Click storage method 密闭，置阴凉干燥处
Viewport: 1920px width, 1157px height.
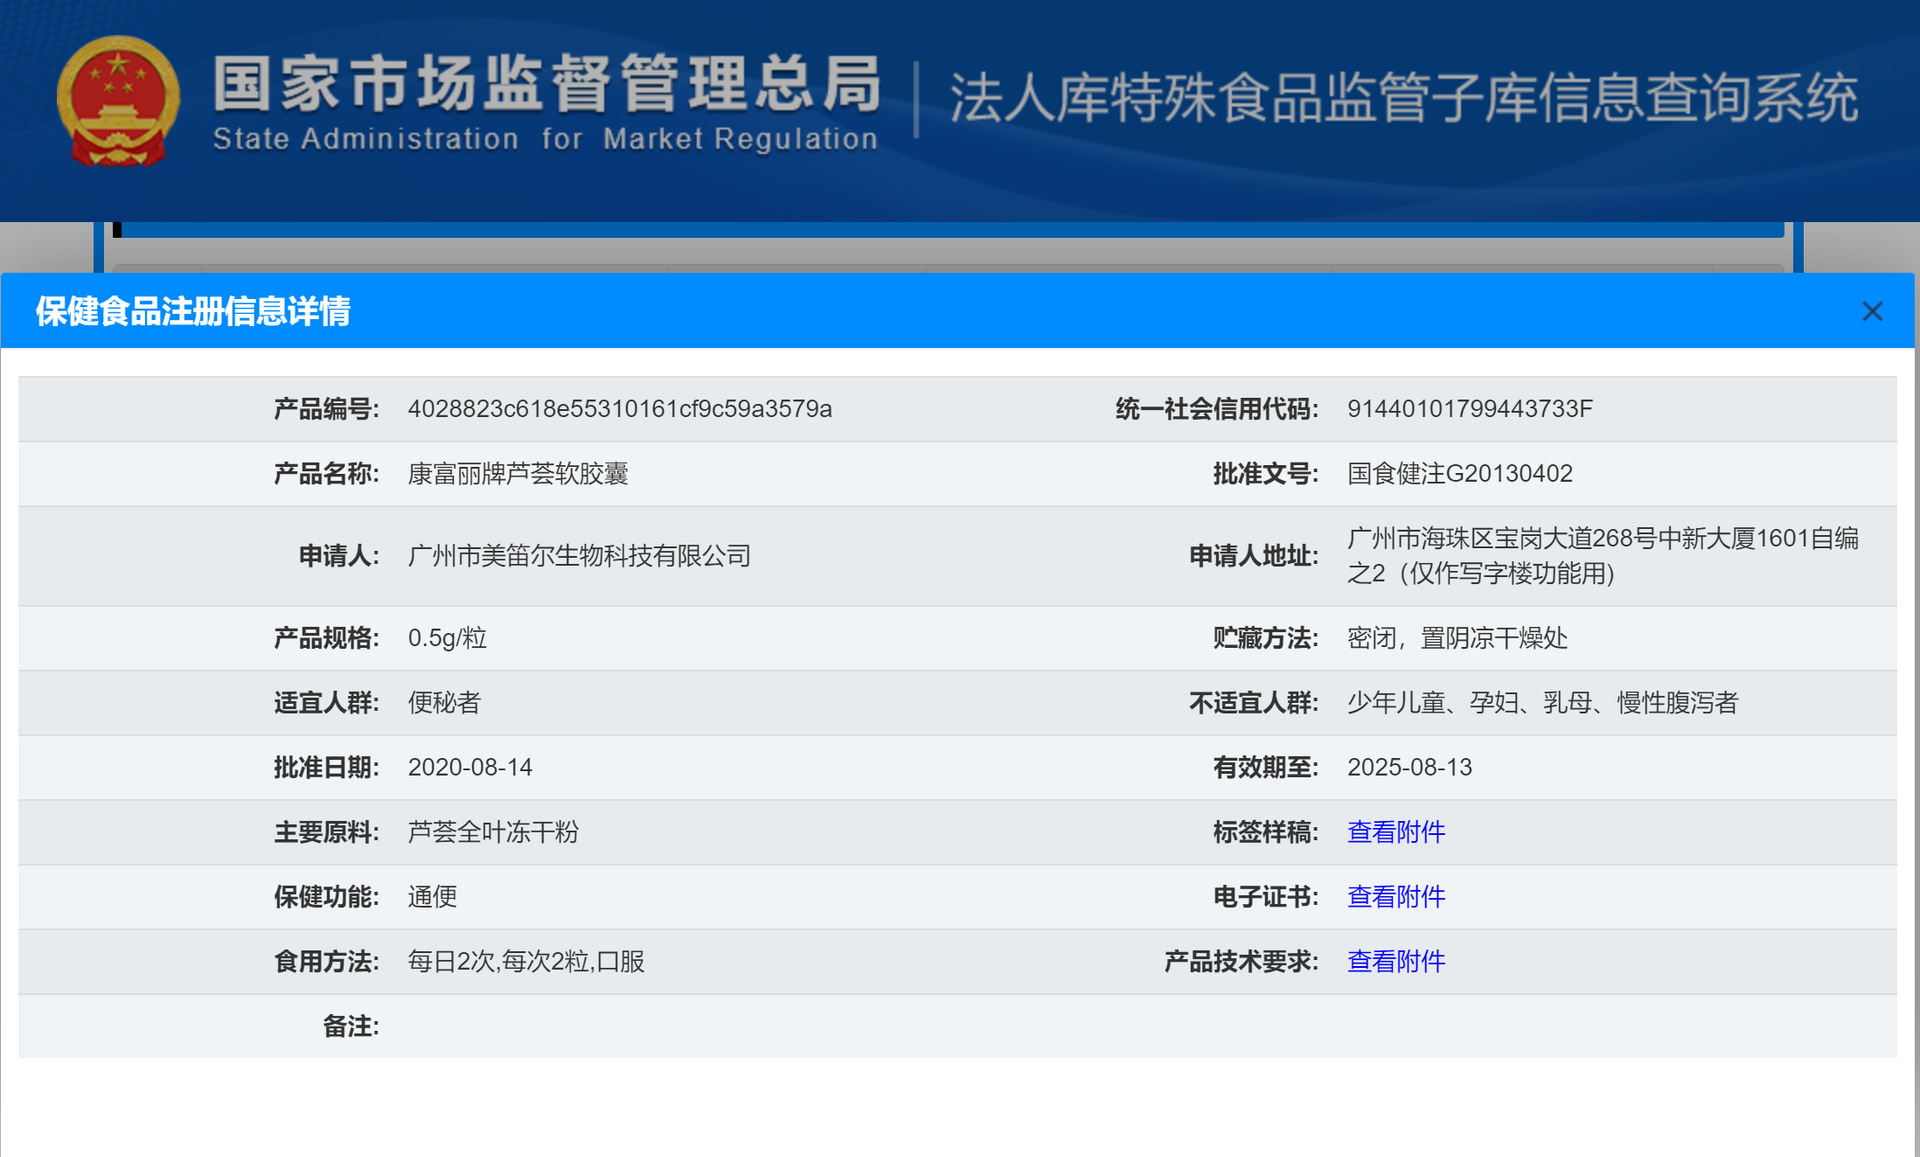click(x=1457, y=638)
